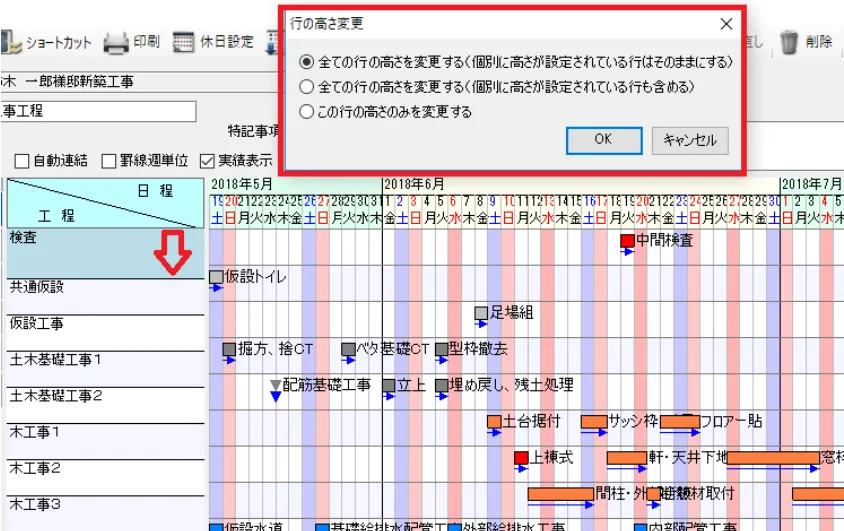844x531 pixels.
Task: Click the 掘方、捨CT task marker
Action: (x=229, y=349)
